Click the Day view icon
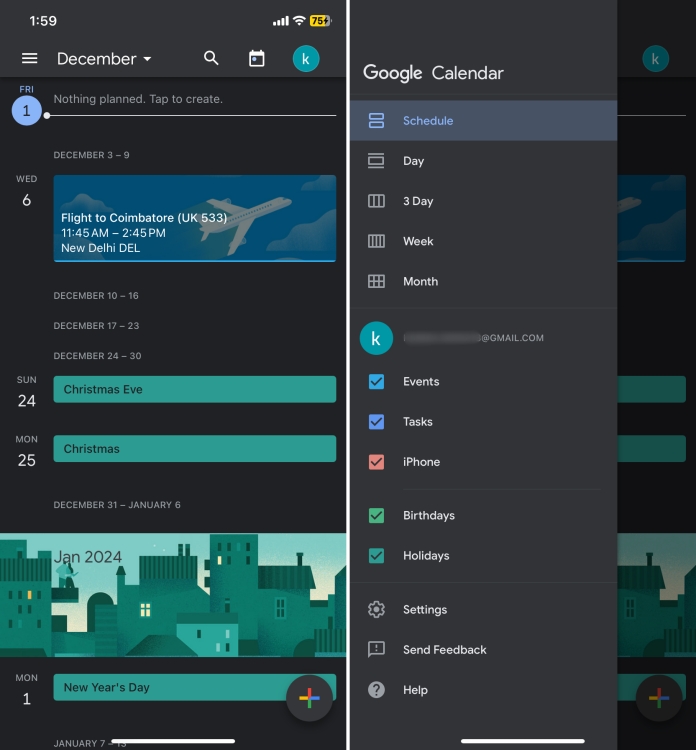Image resolution: width=696 pixels, height=750 pixels. [376, 161]
